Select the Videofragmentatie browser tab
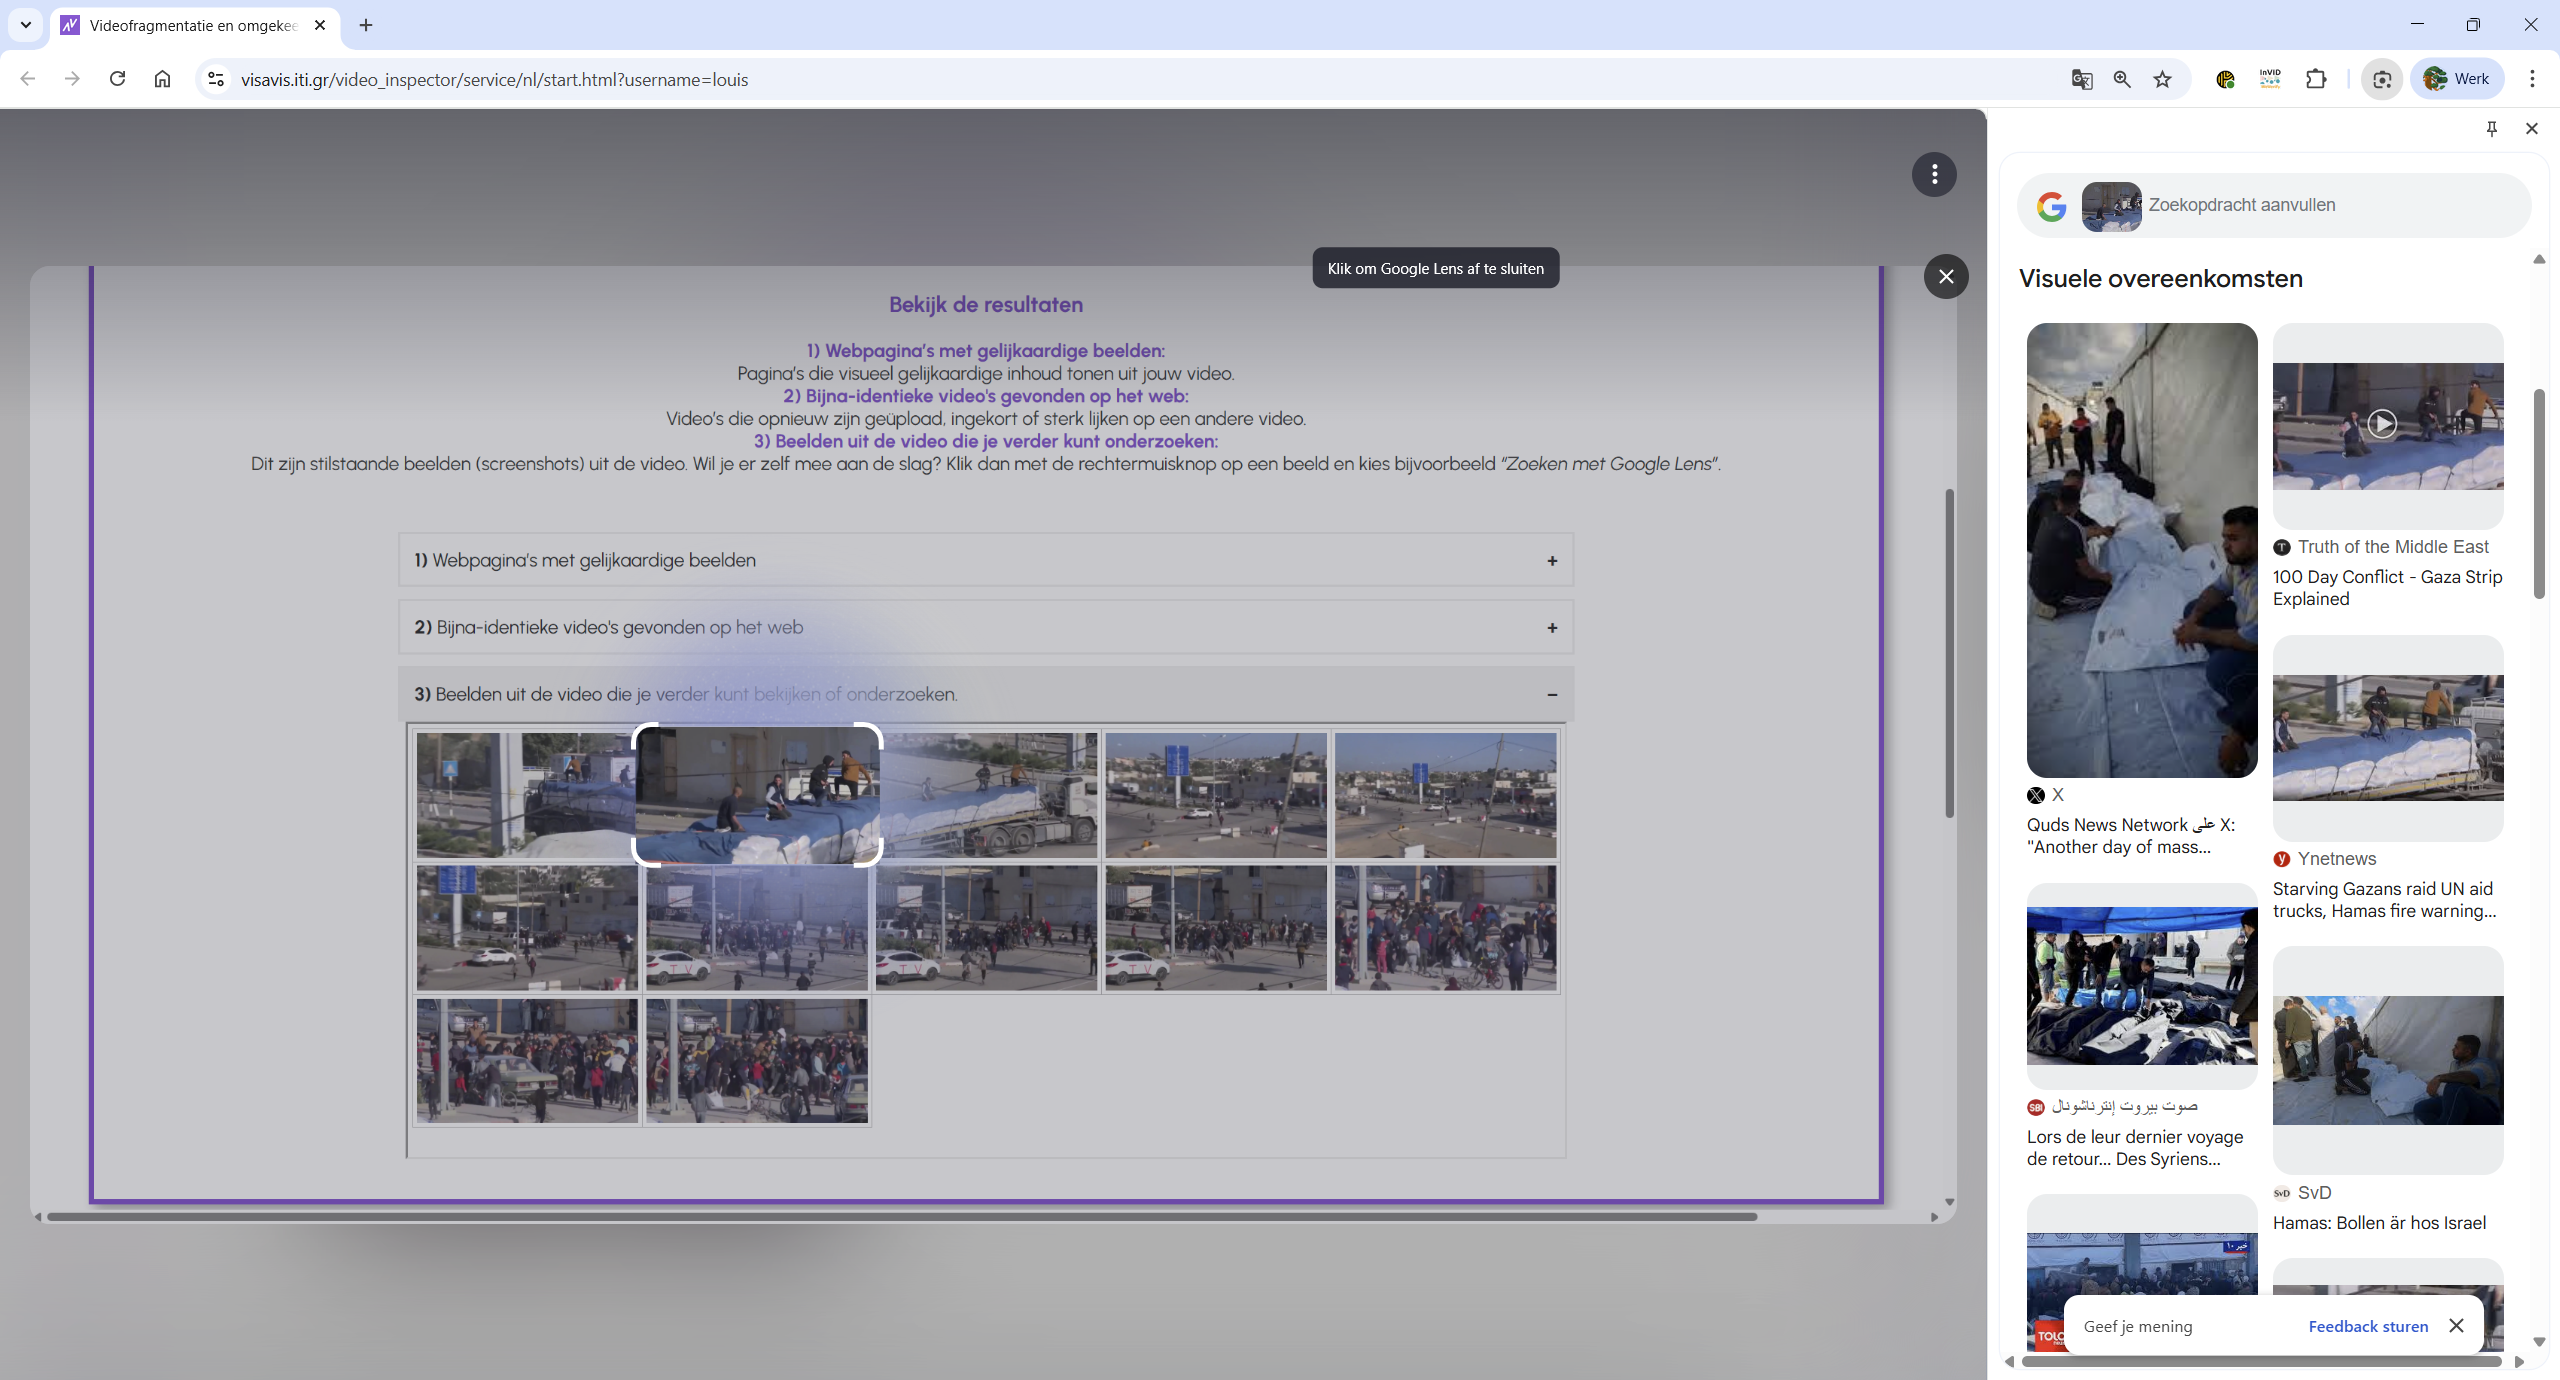Screen dimensions: 2560x1380 [192, 26]
